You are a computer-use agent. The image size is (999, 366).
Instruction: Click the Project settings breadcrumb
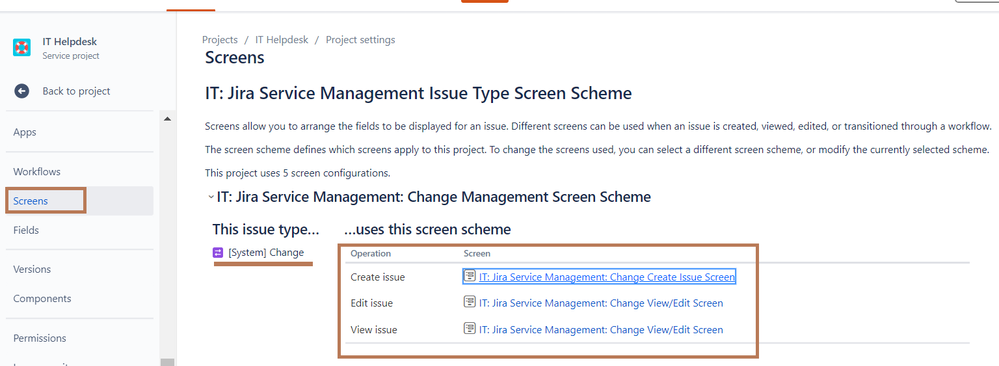pos(361,40)
